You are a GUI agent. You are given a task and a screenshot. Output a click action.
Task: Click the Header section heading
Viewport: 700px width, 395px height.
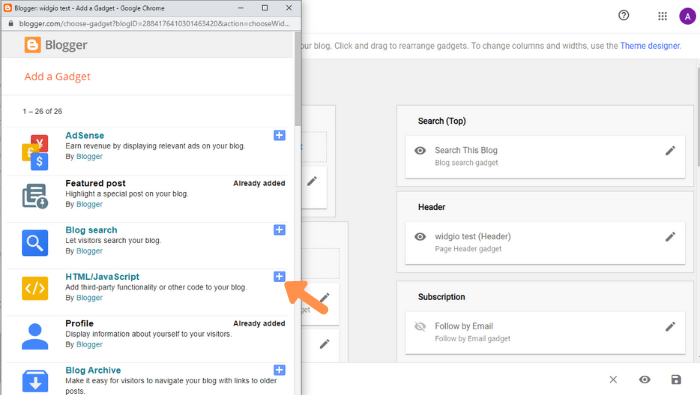432,207
